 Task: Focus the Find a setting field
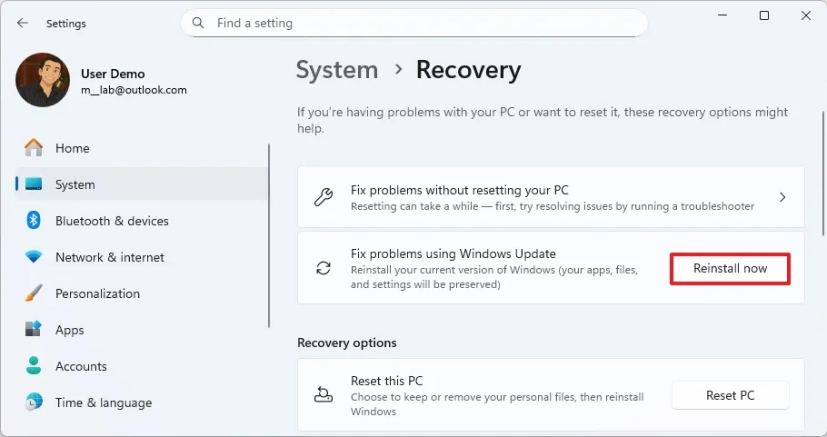point(414,23)
